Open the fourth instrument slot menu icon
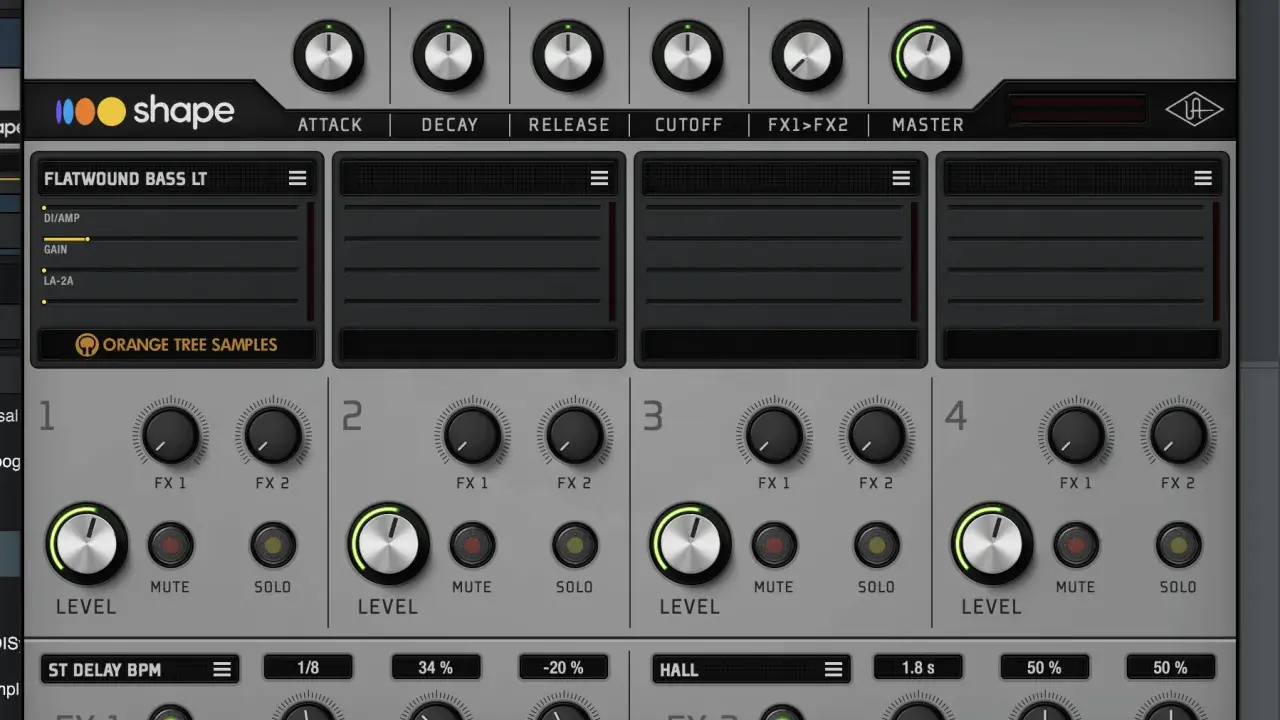Screen dimensions: 1280x720 click(x=1203, y=178)
